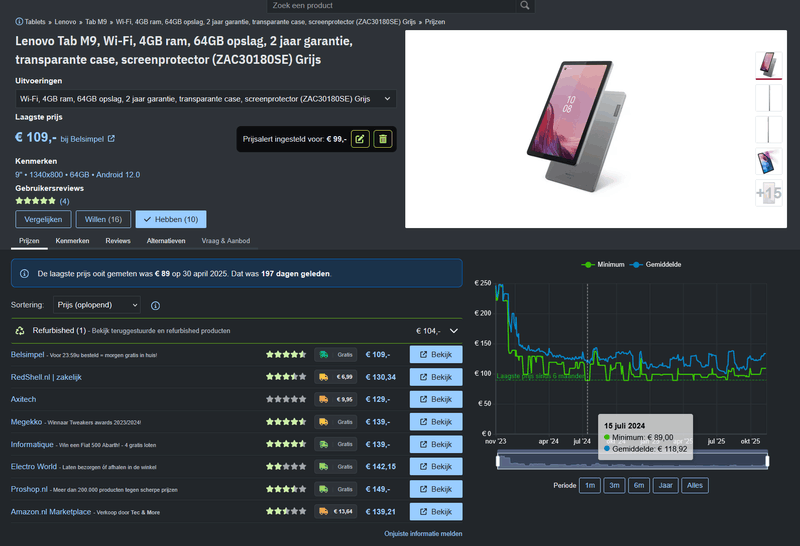Click RedShell.nl orange delivery truck icon

323,377
